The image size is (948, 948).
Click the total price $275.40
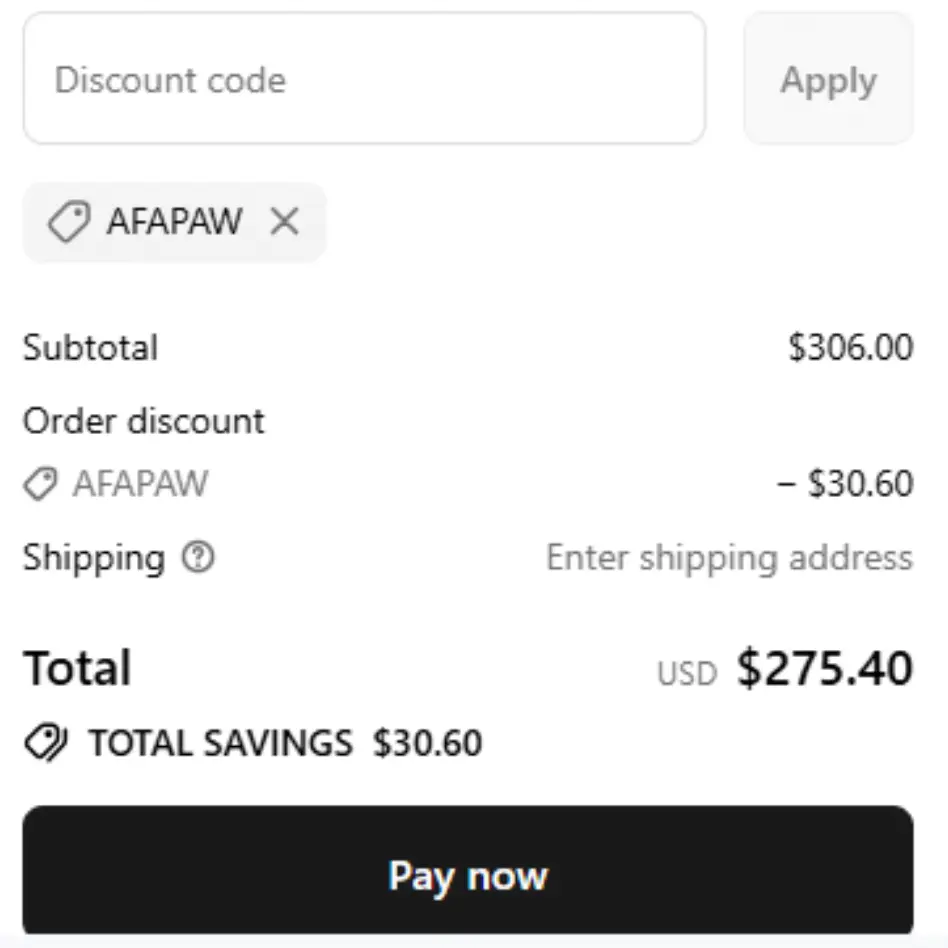pyautogui.click(x=825, y=669)
